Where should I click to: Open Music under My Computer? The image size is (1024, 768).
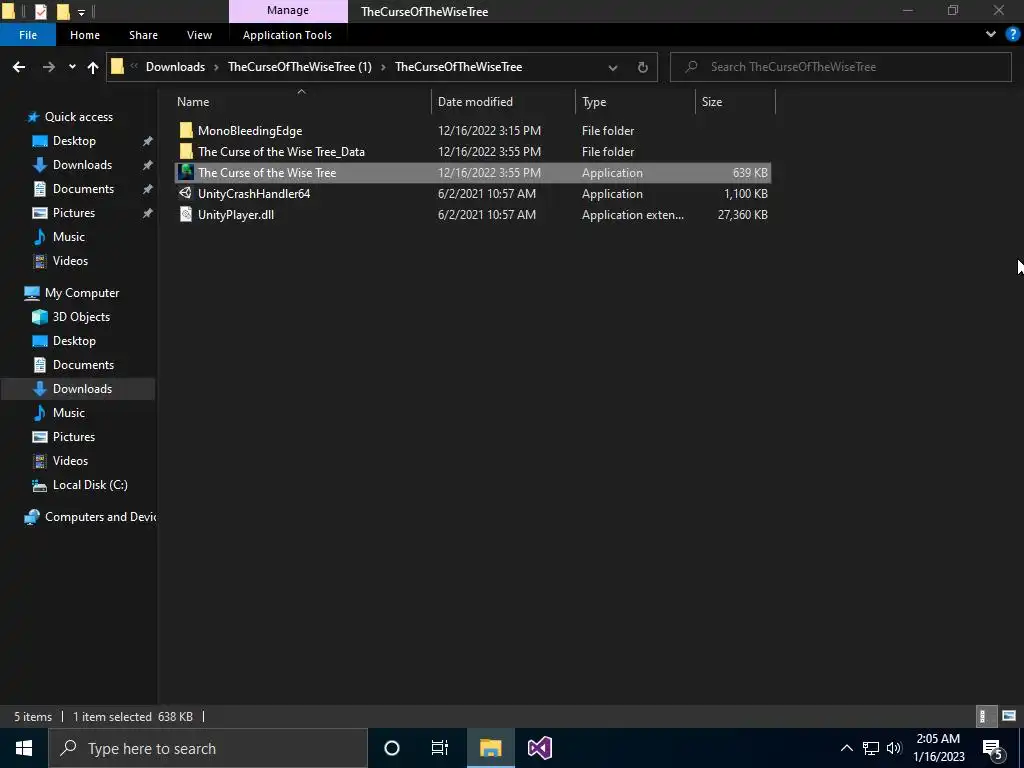click(x=69, y=413)
